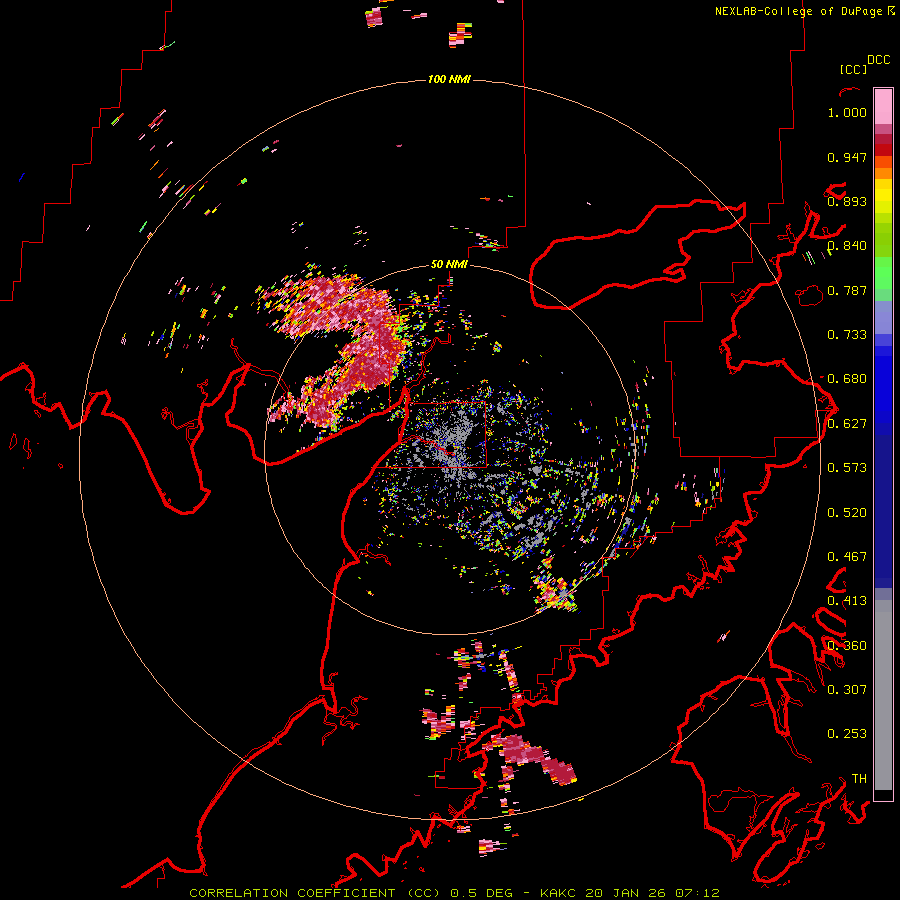Click the 07:12 time stamp in the caption

(x=697, y=893)
